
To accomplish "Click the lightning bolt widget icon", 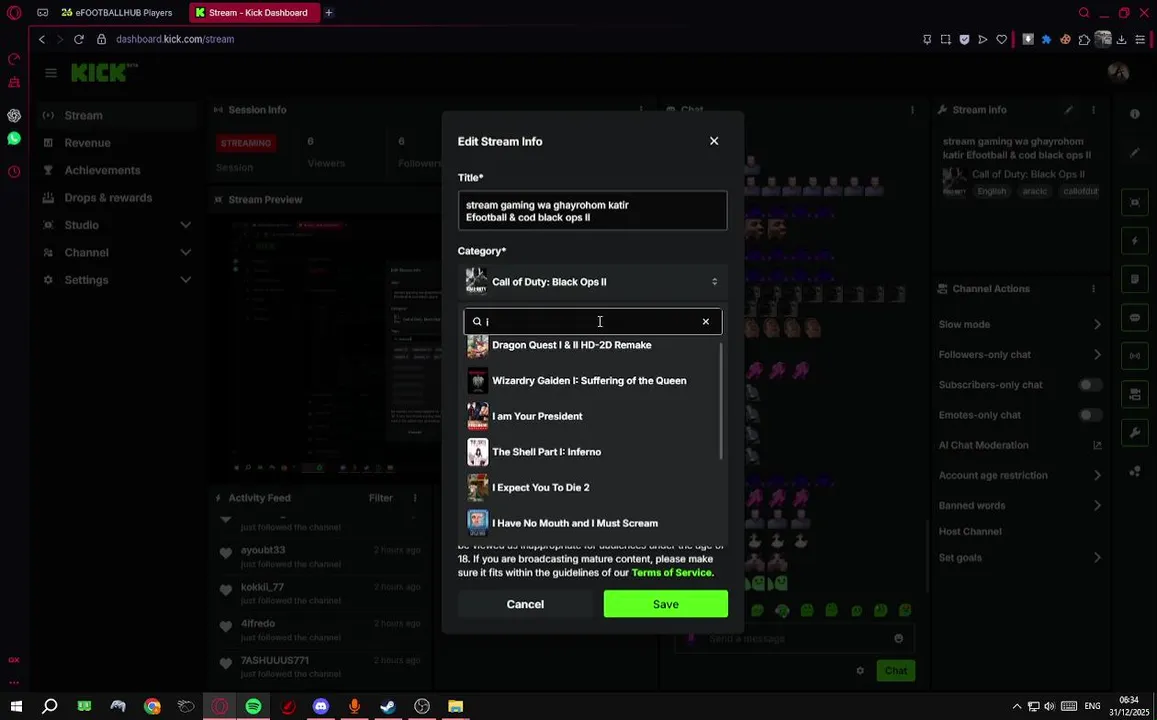I will pyautogui.click(x=1135, y=241).
